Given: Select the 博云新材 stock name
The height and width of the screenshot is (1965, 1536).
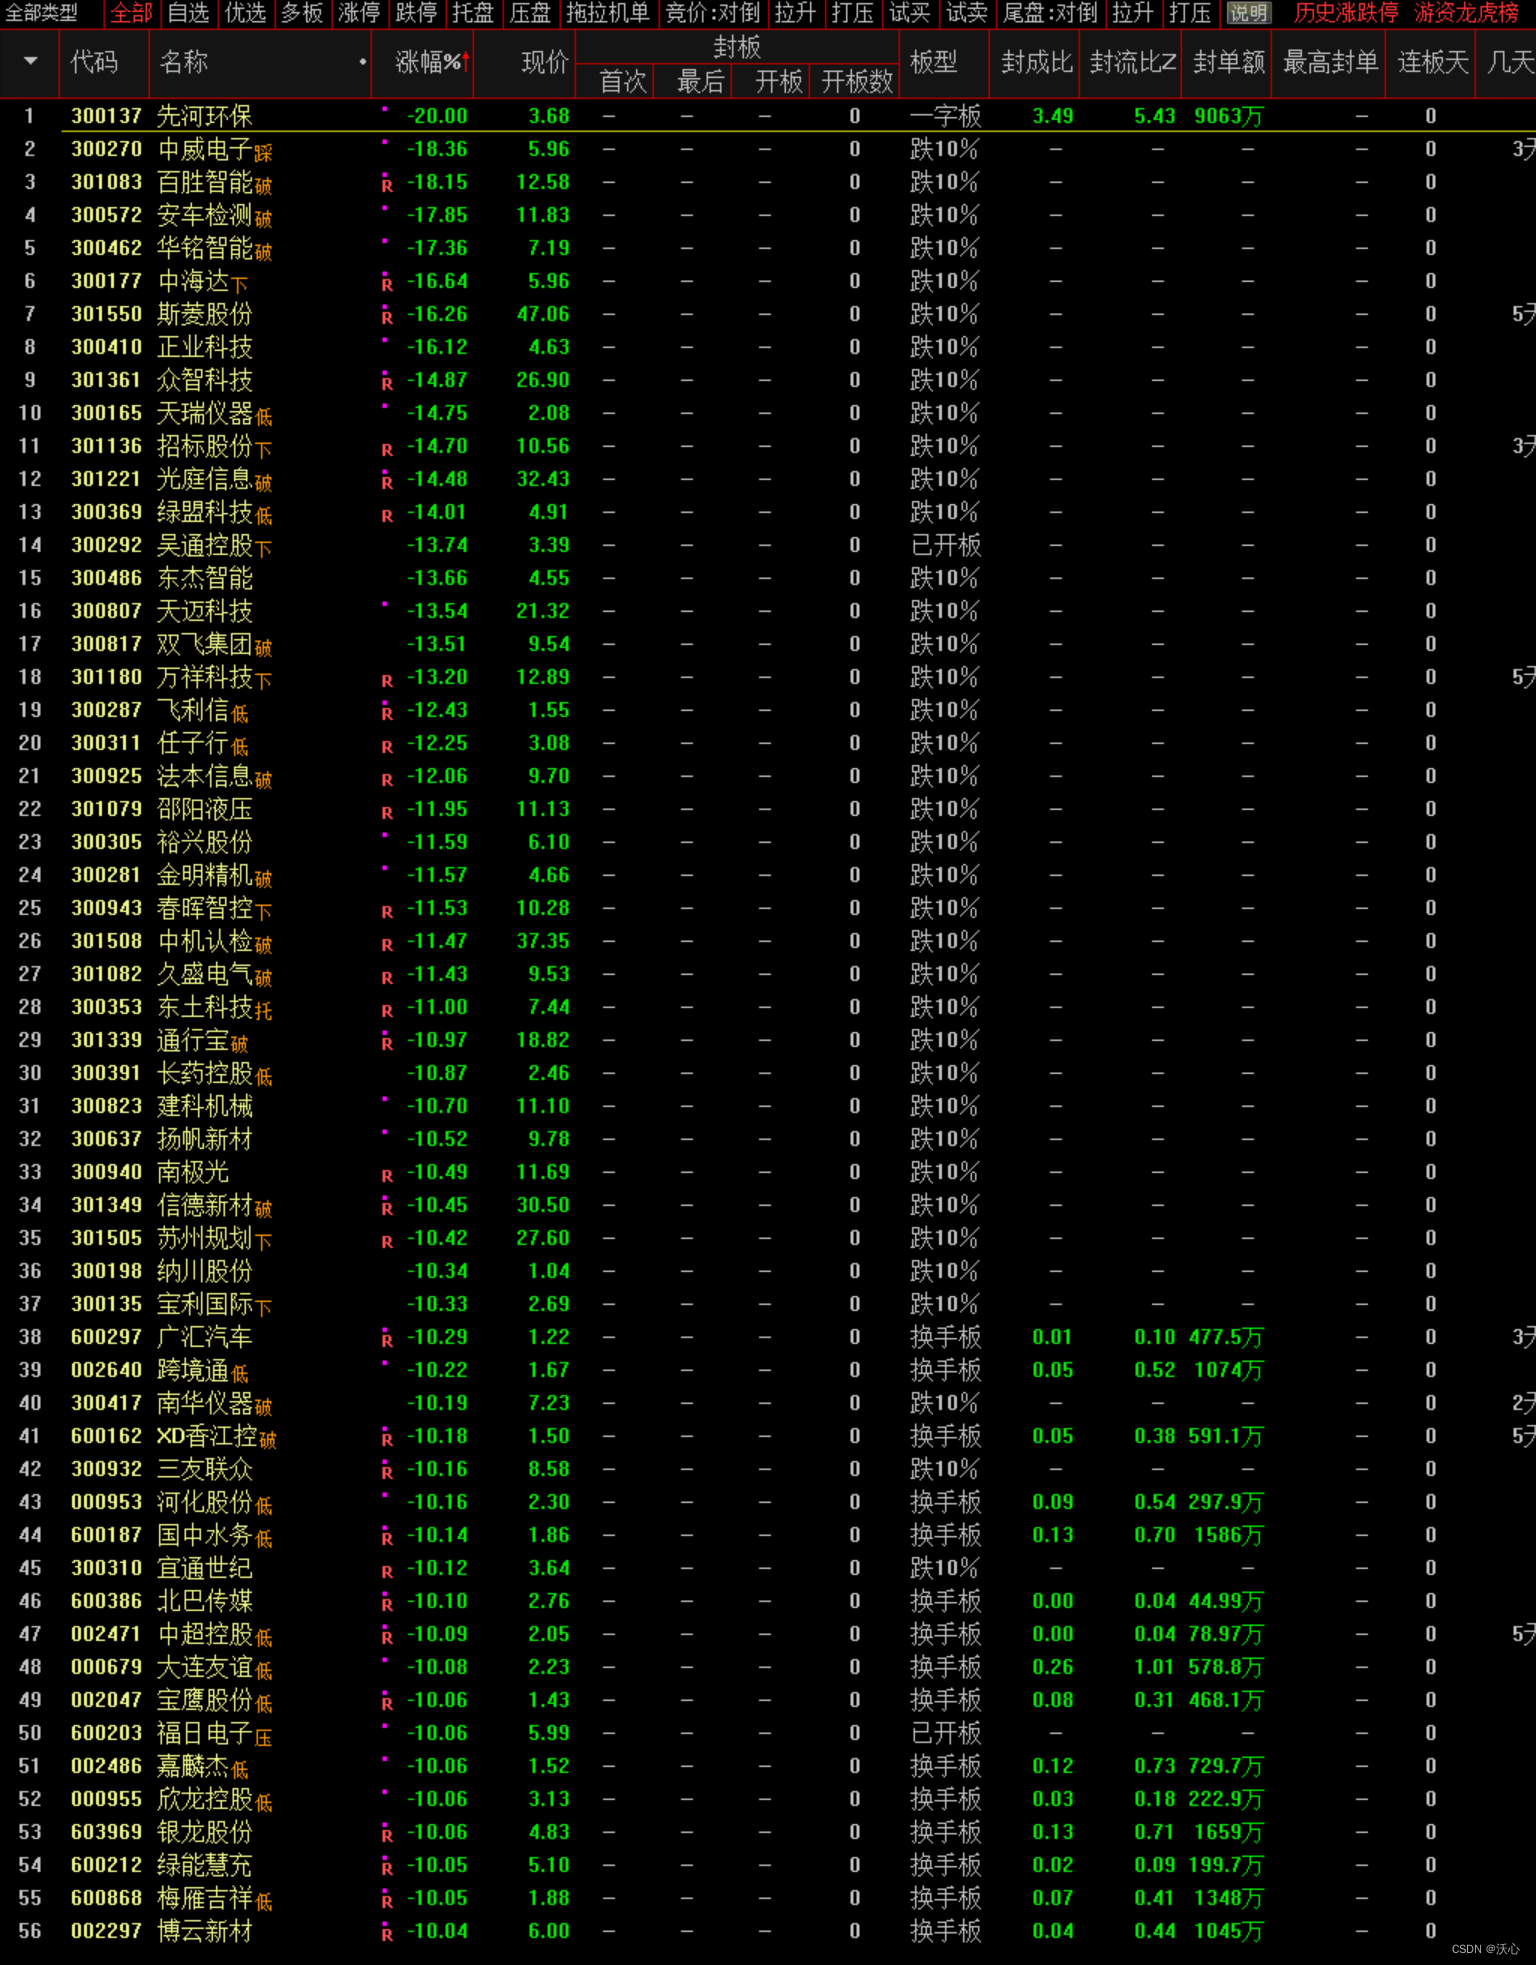Looking at the screenshot, I should point(205,1932).
